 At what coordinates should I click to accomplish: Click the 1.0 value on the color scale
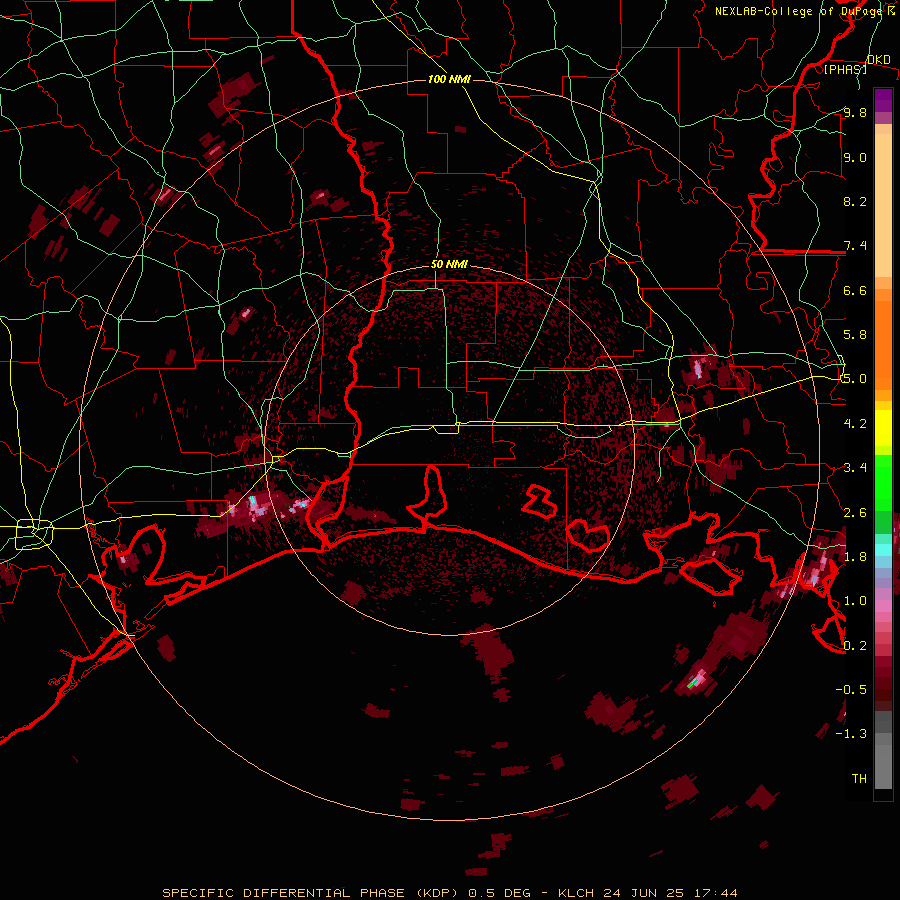[855, 601]
